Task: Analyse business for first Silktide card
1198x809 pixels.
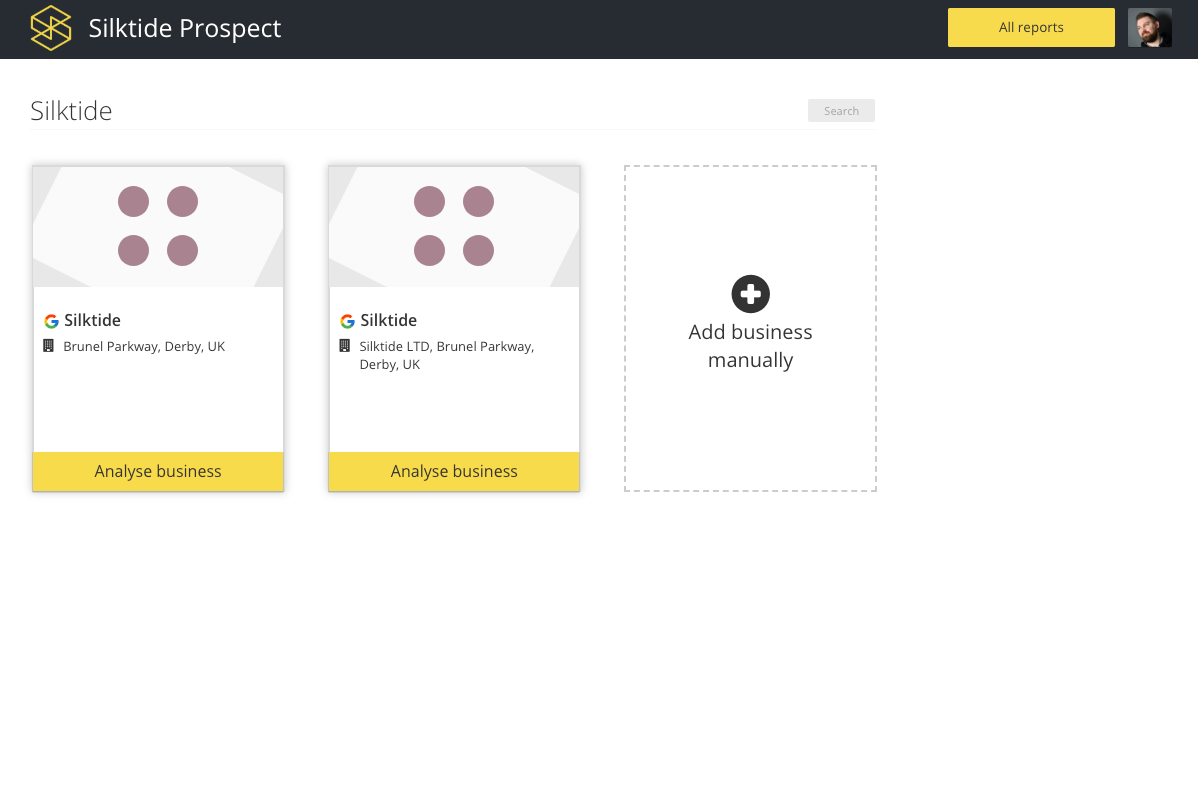Action: tap(157, 471)
